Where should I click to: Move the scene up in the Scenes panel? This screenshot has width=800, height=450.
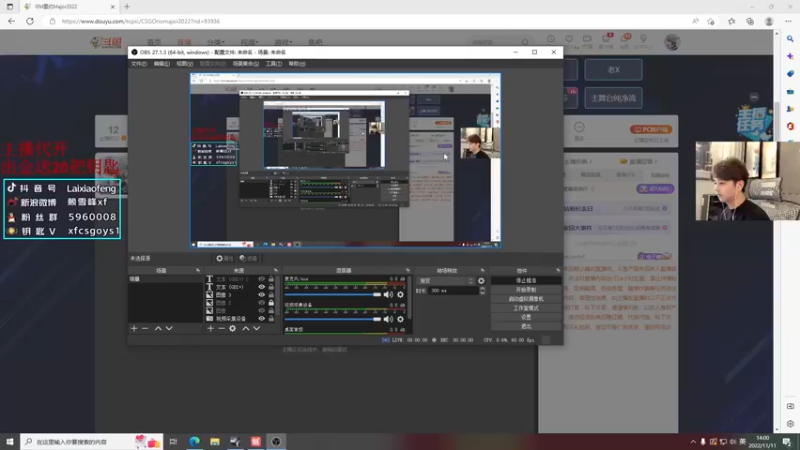pos(158,329)
